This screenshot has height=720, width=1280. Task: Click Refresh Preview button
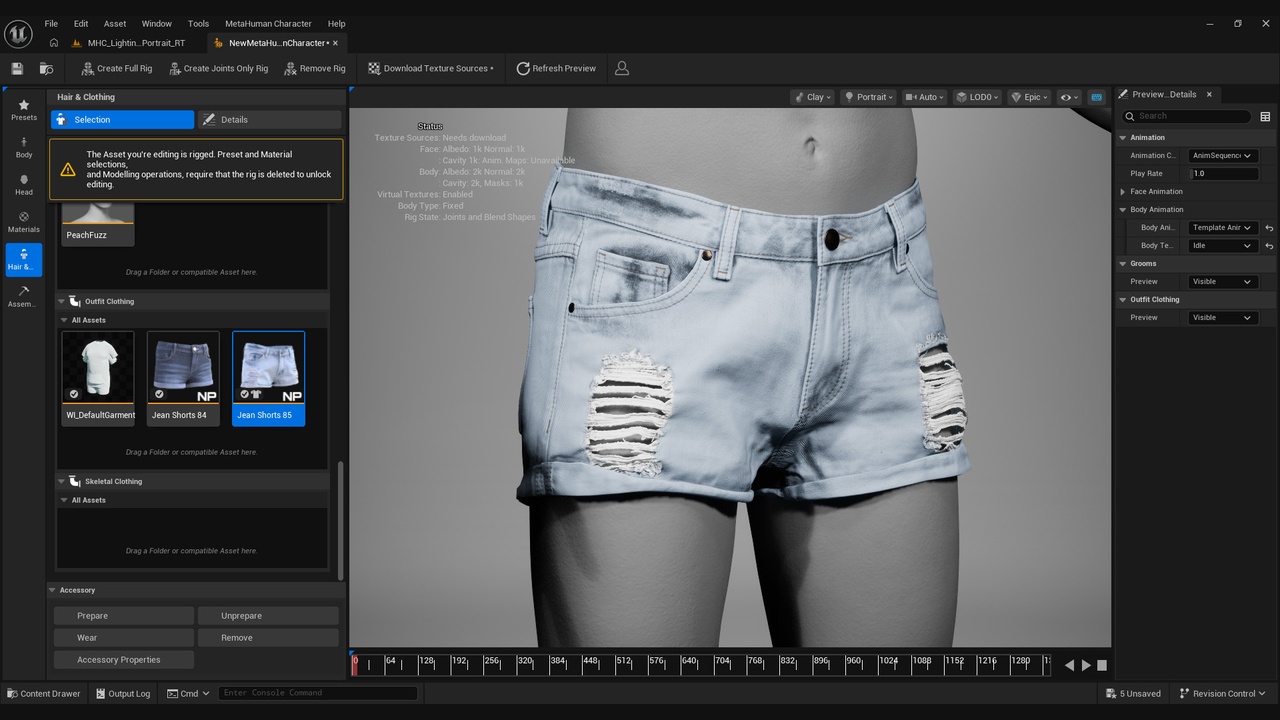[556, 68]
